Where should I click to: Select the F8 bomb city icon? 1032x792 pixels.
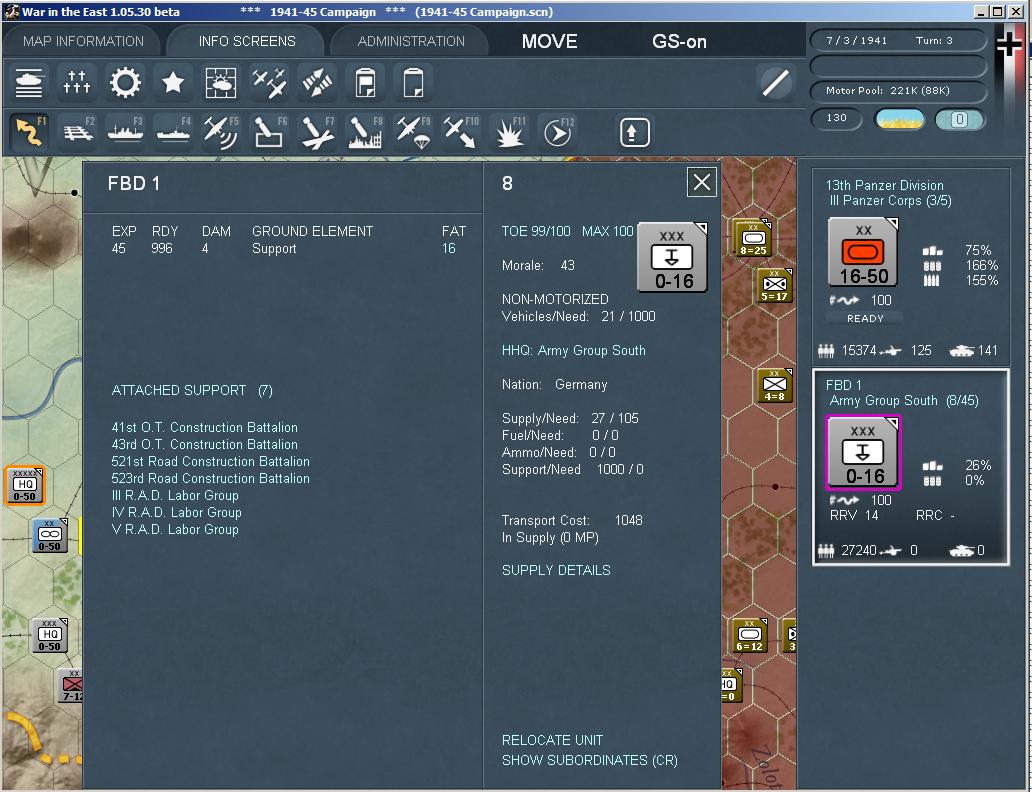[366, 131]
